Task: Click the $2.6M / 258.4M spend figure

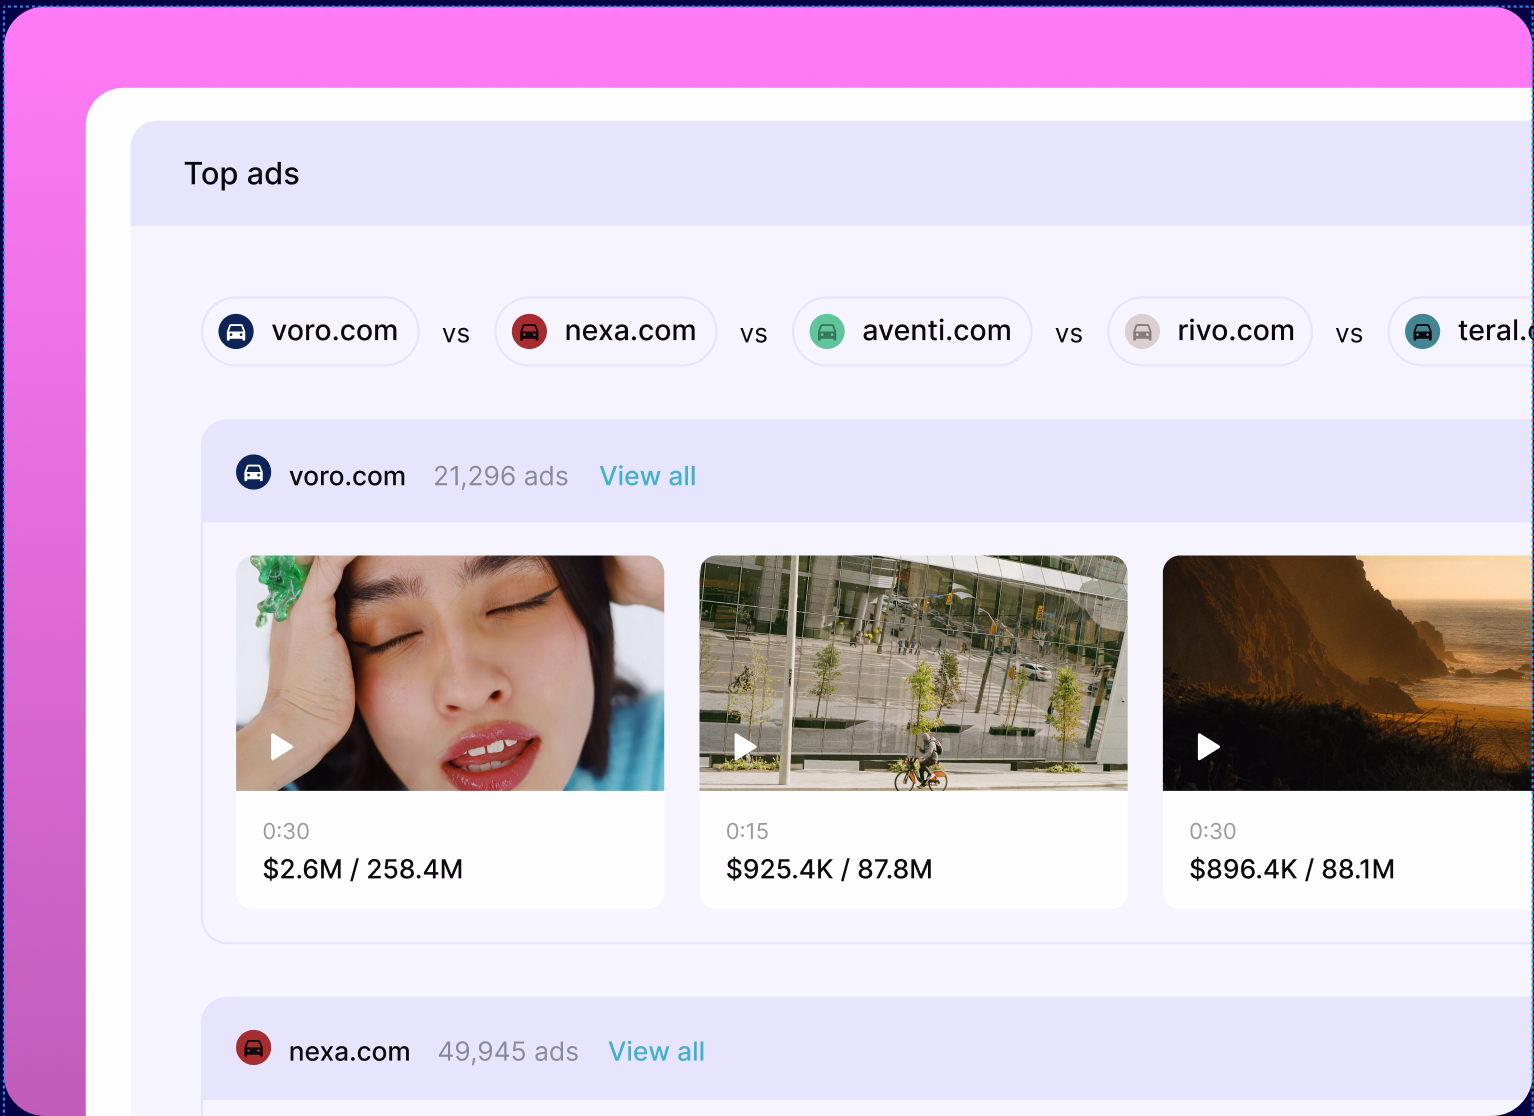Action: pyautogui.click(x=363, y=869)
